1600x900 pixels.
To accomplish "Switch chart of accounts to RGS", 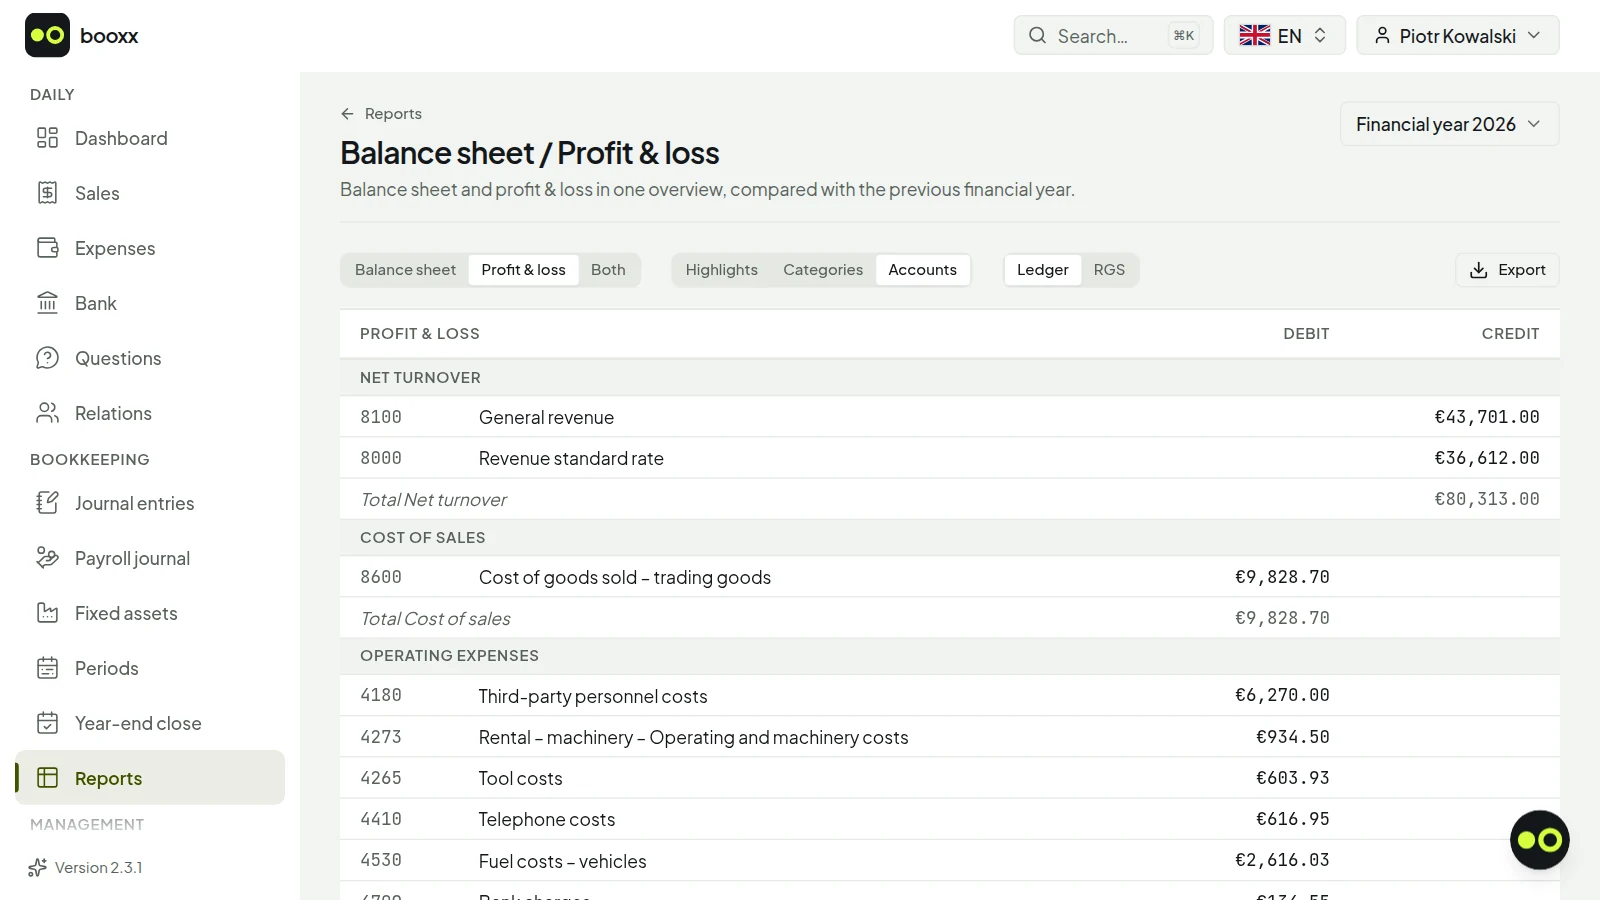I will [1109, 270].
